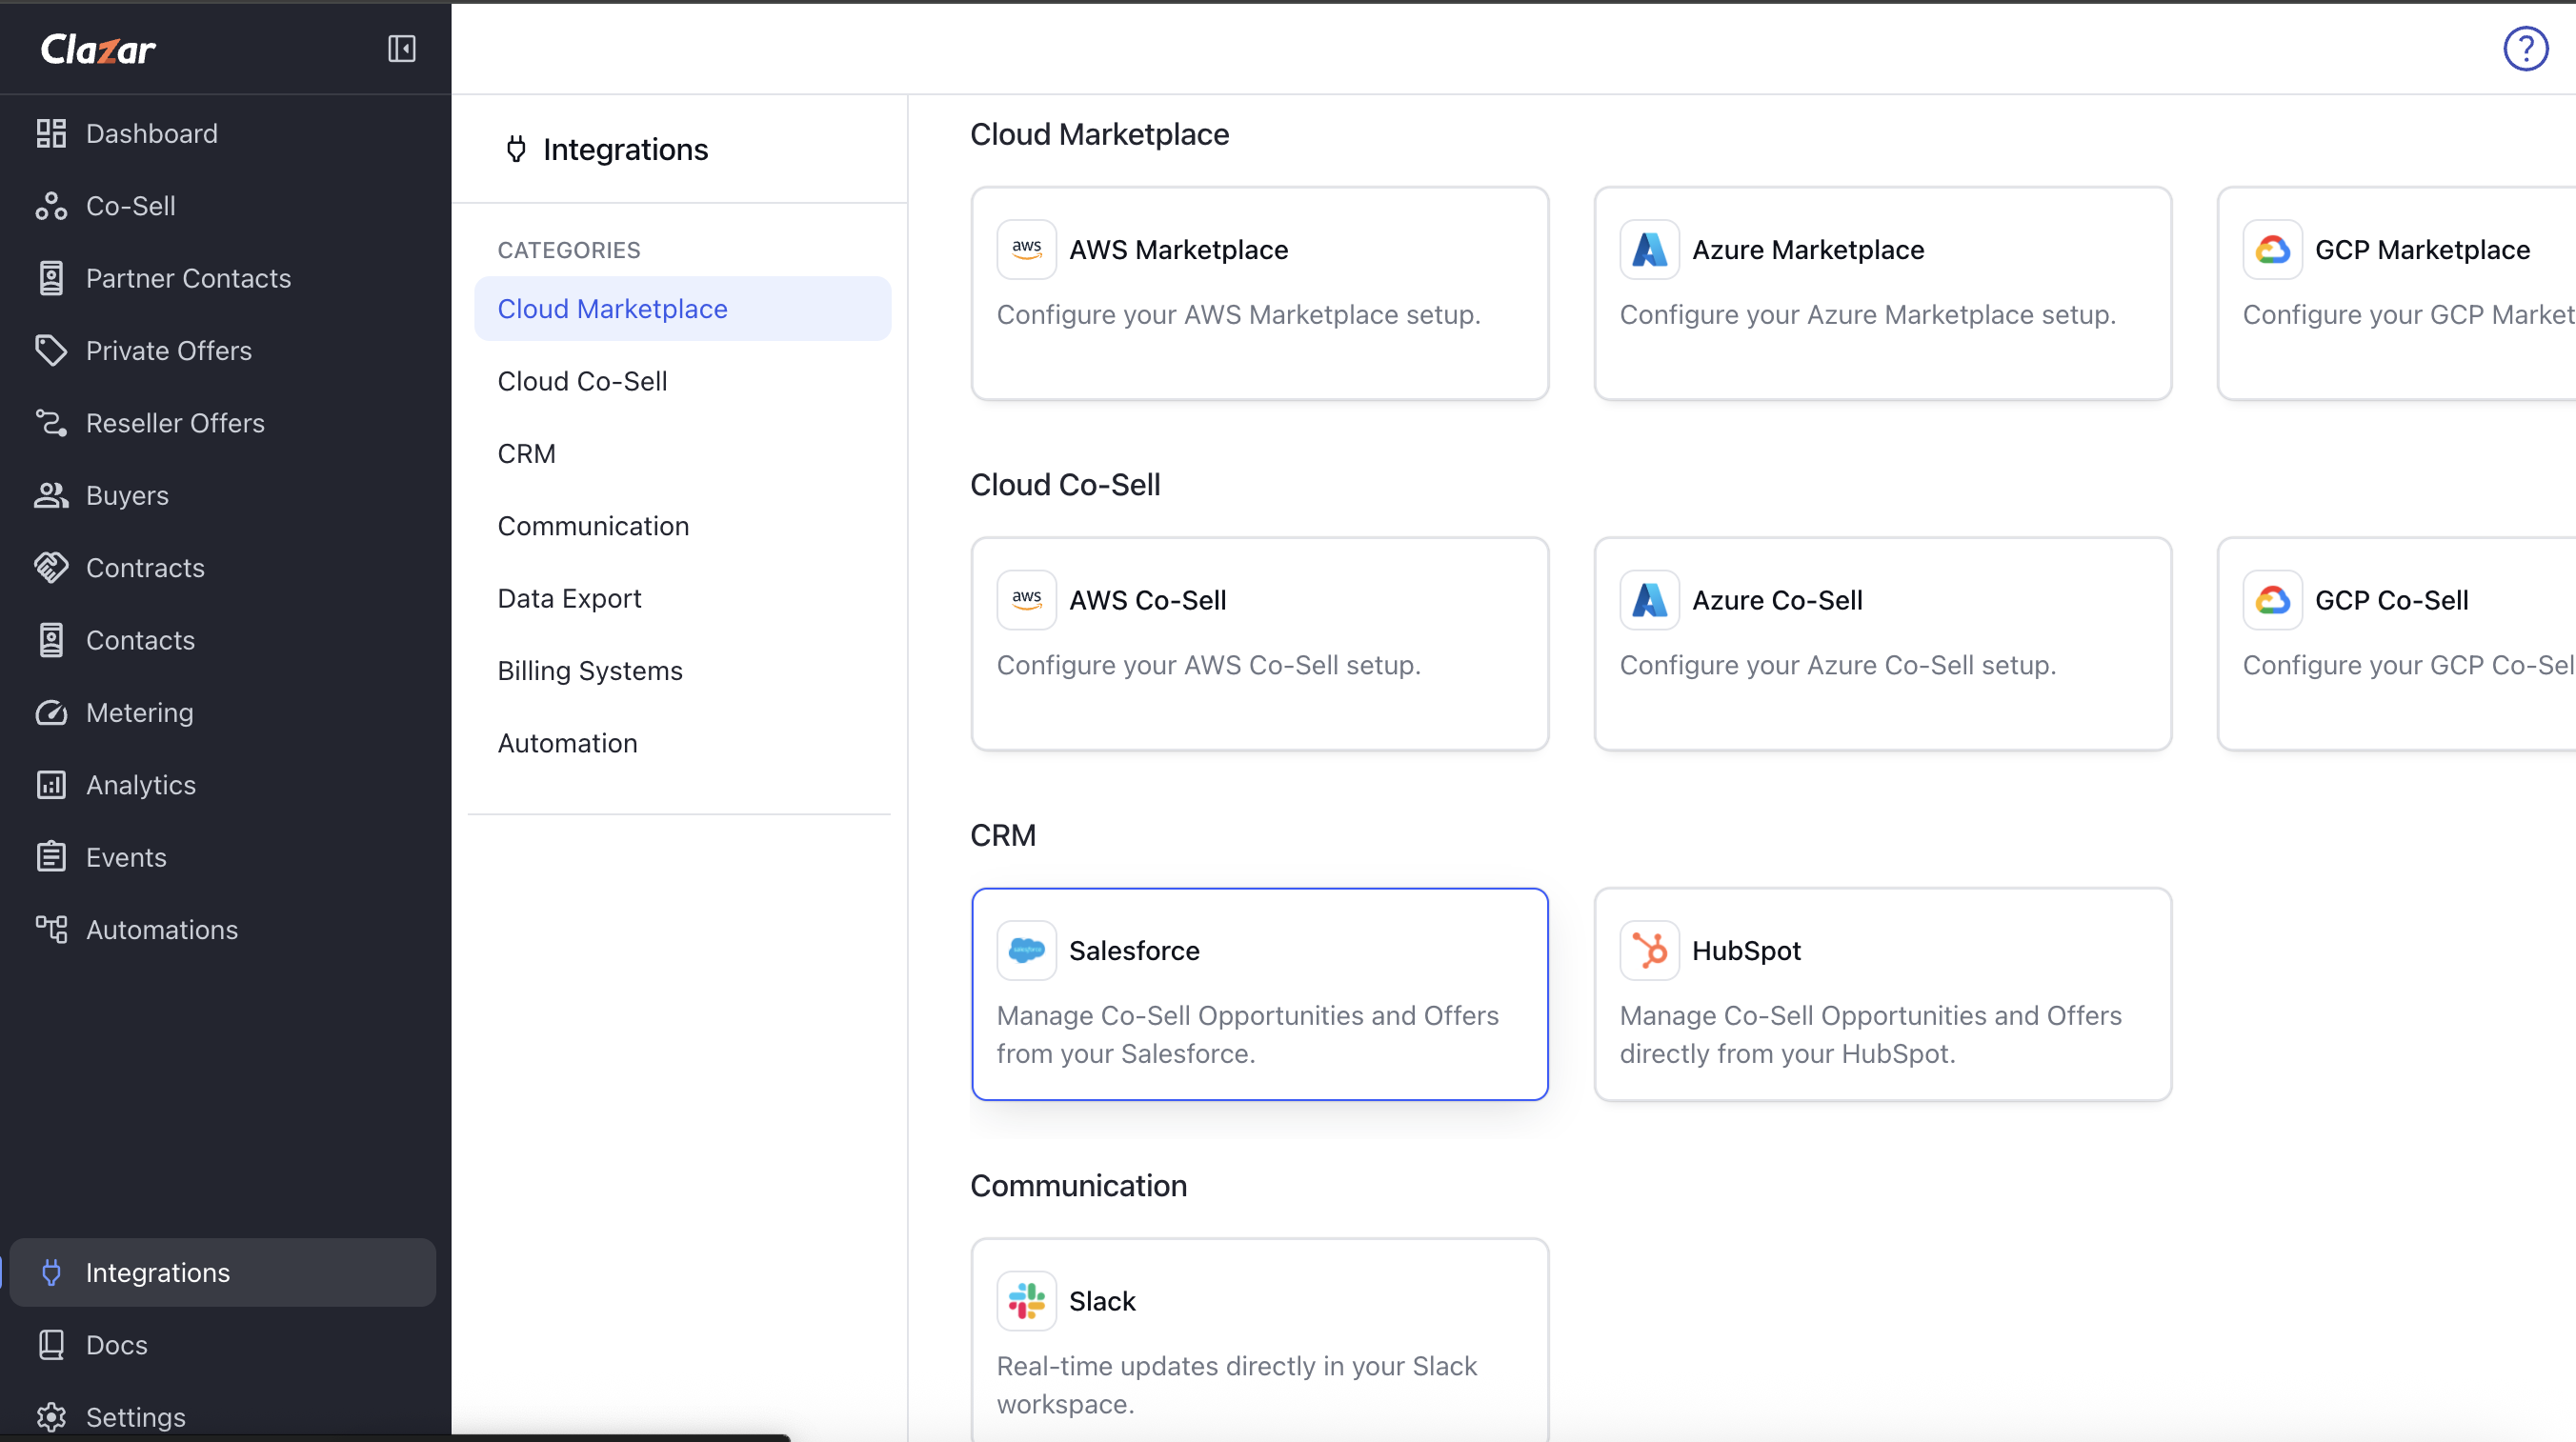Open the GCP Co-Sell card title
Viewport: 2576px width, 1442px height.
(2391, 600)
